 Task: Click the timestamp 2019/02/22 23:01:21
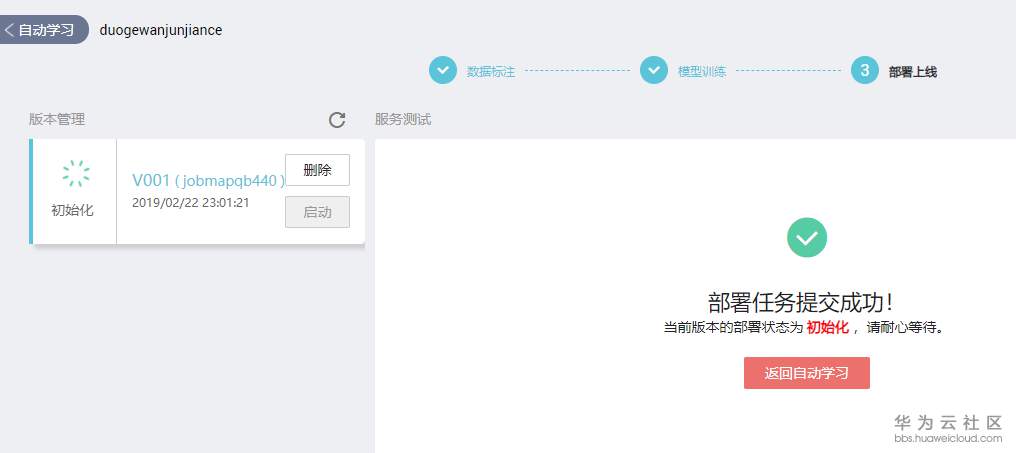pos(190,203)
